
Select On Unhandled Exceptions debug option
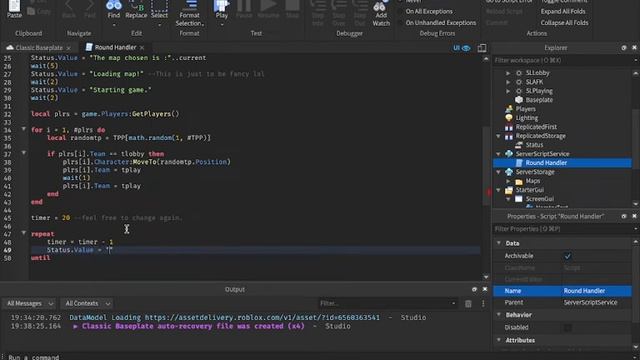click(x=441, y=23)
